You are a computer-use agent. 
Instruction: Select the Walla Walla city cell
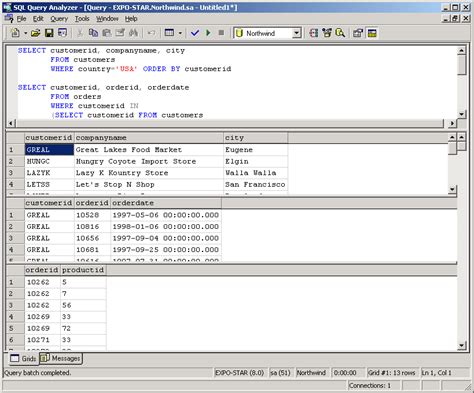[256, 173]
